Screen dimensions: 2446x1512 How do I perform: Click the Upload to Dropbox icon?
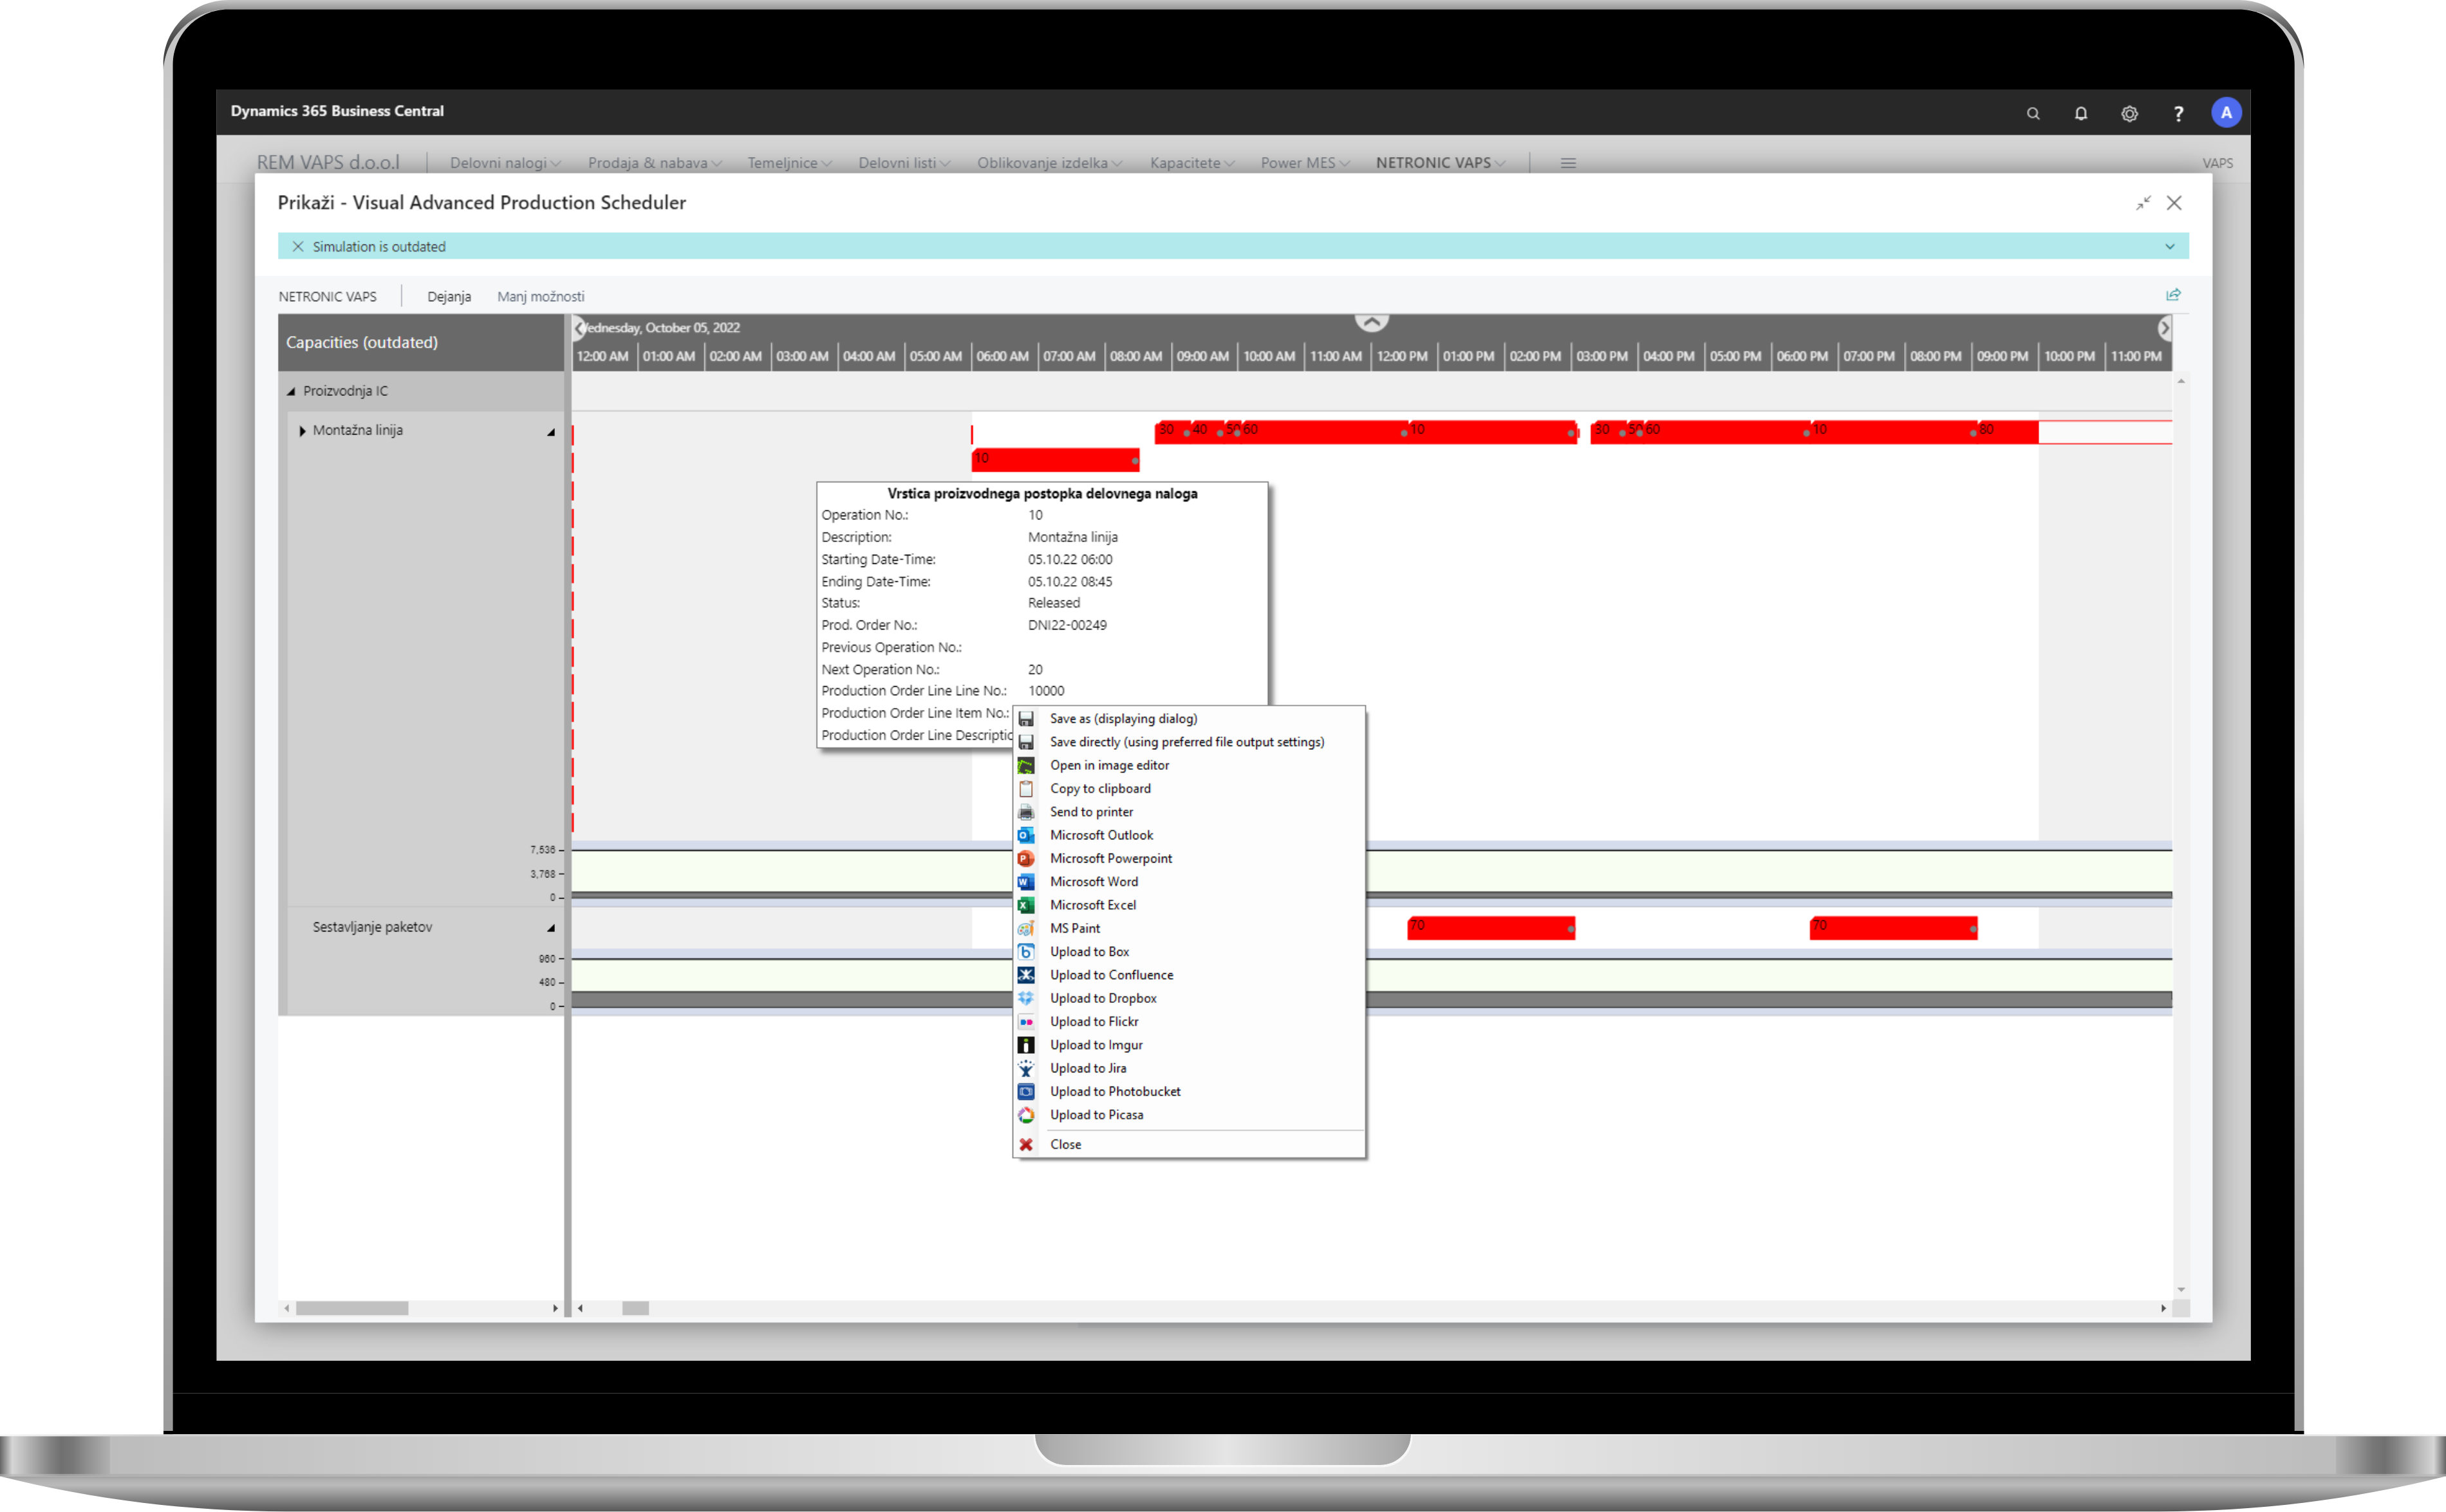click(x=1026, y=998)
